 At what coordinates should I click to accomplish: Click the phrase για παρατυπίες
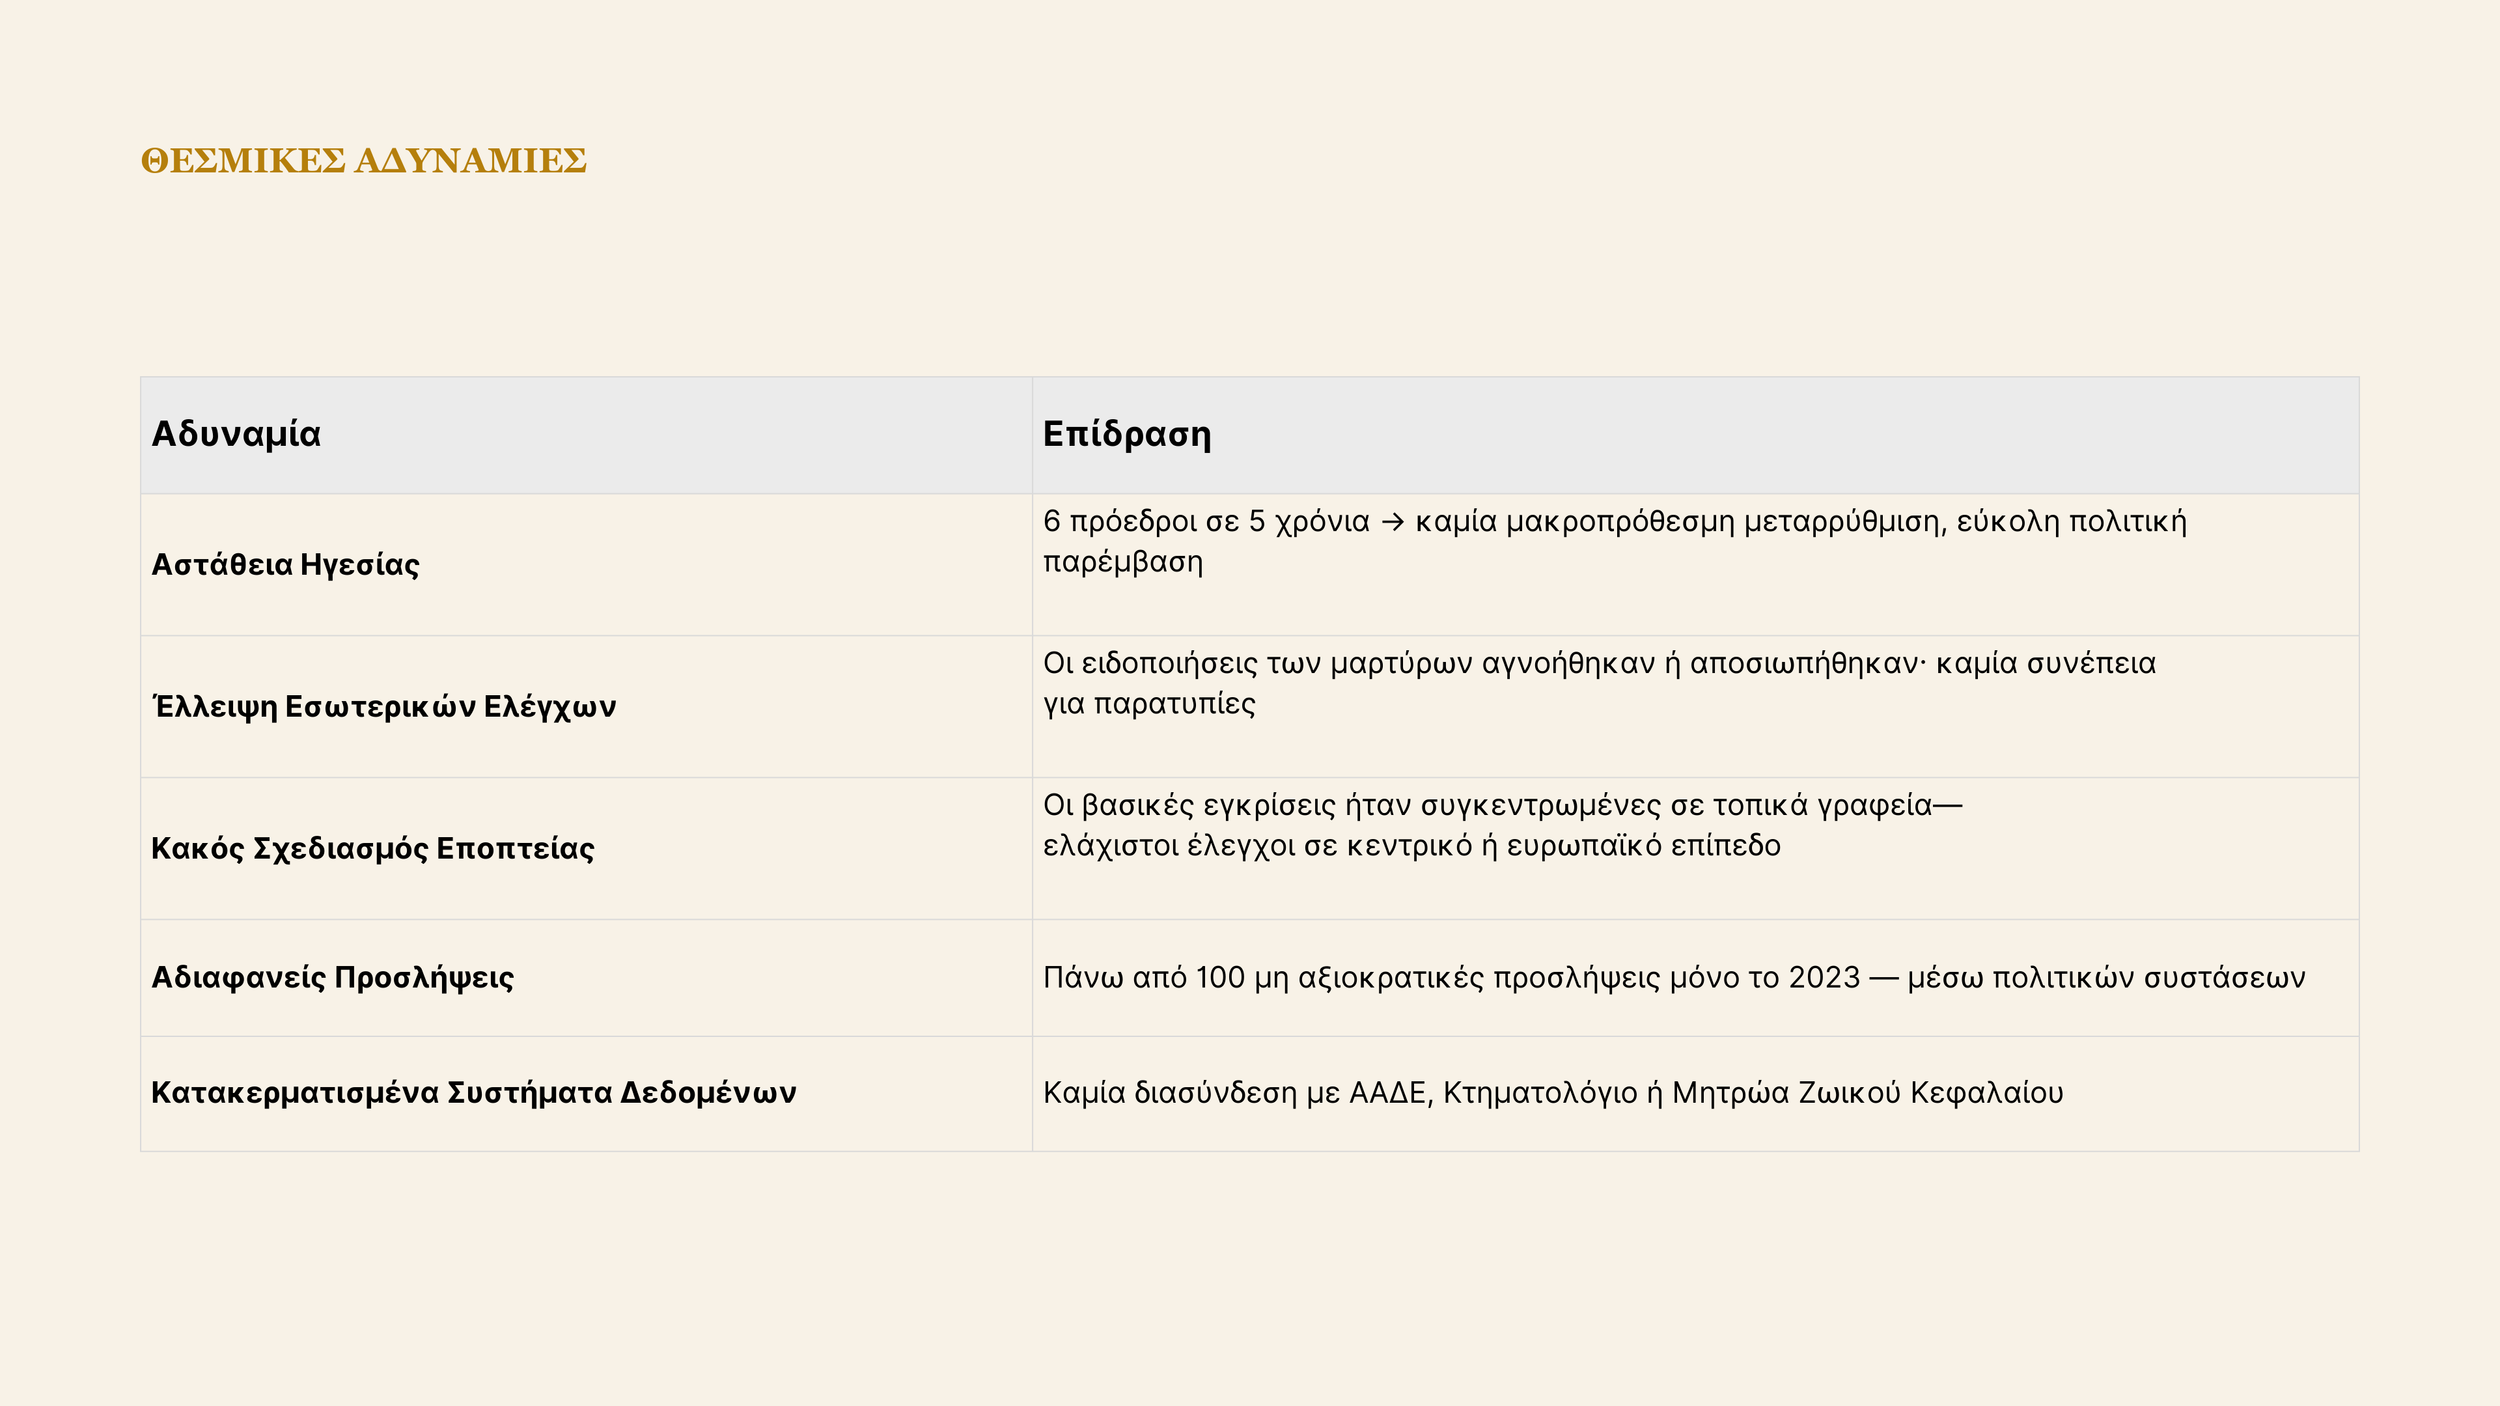tap(1149, 704)
